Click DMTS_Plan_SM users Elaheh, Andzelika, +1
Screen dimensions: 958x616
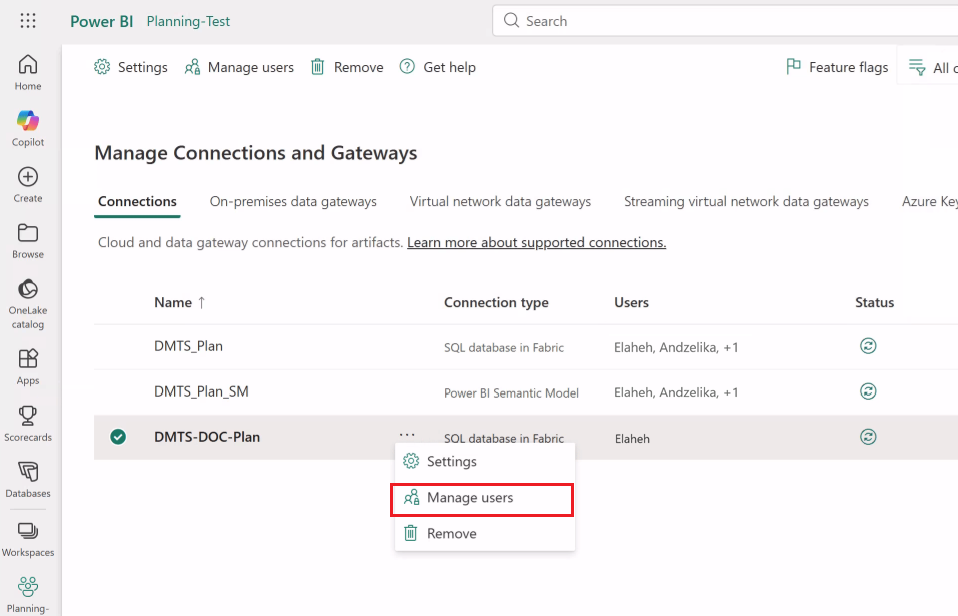[676, 392]
